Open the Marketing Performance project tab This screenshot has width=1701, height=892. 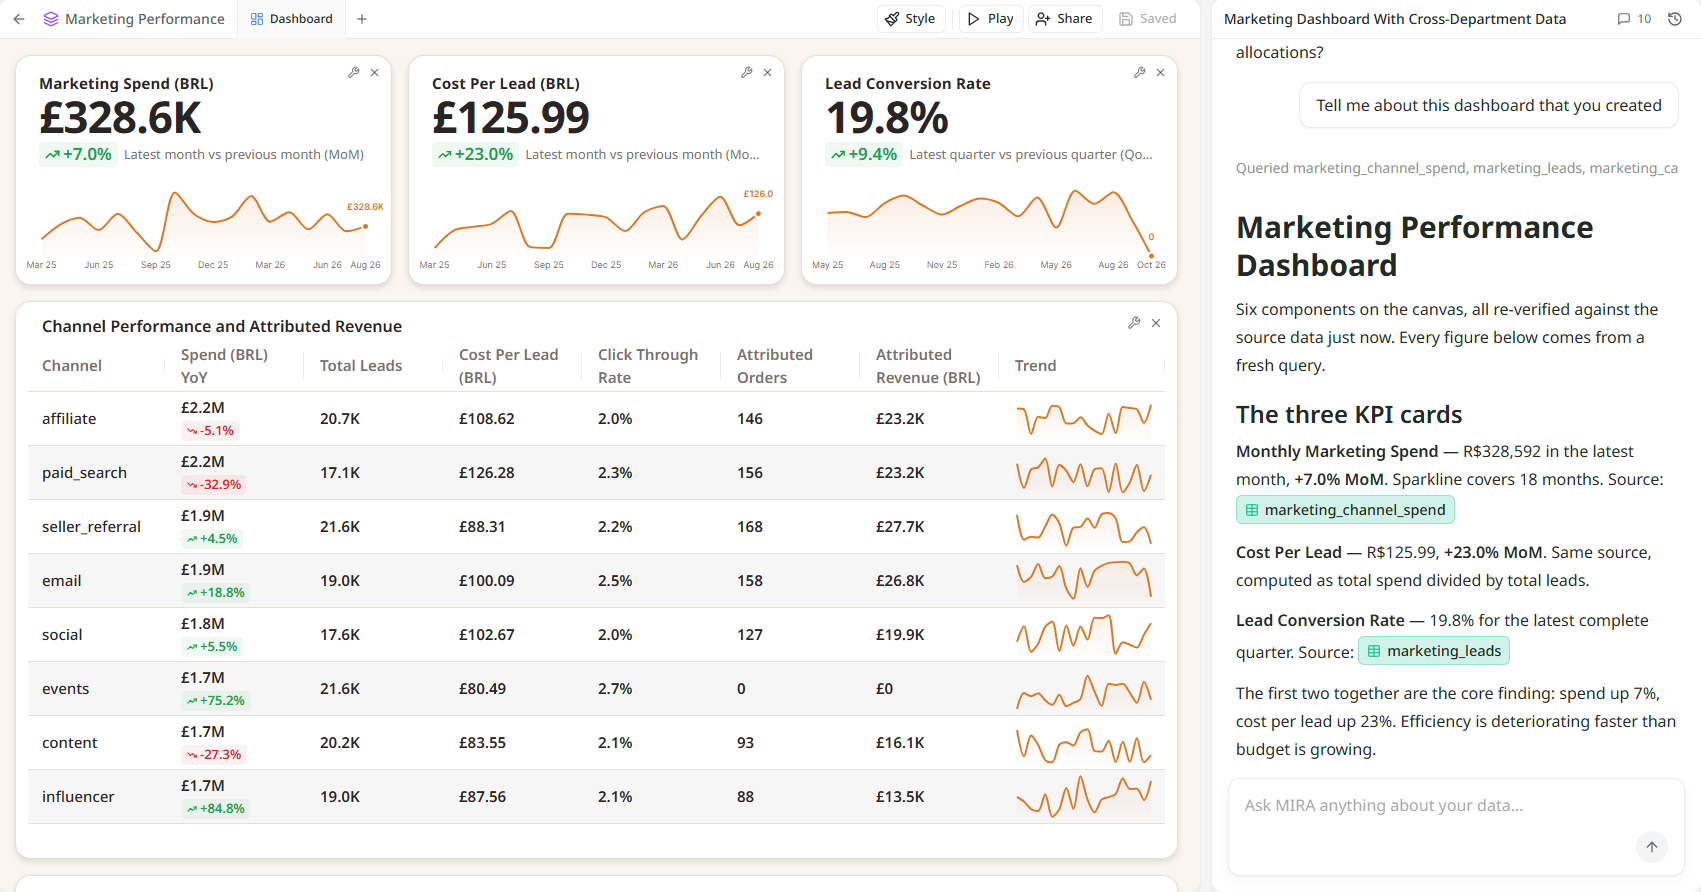pos(134,19)
